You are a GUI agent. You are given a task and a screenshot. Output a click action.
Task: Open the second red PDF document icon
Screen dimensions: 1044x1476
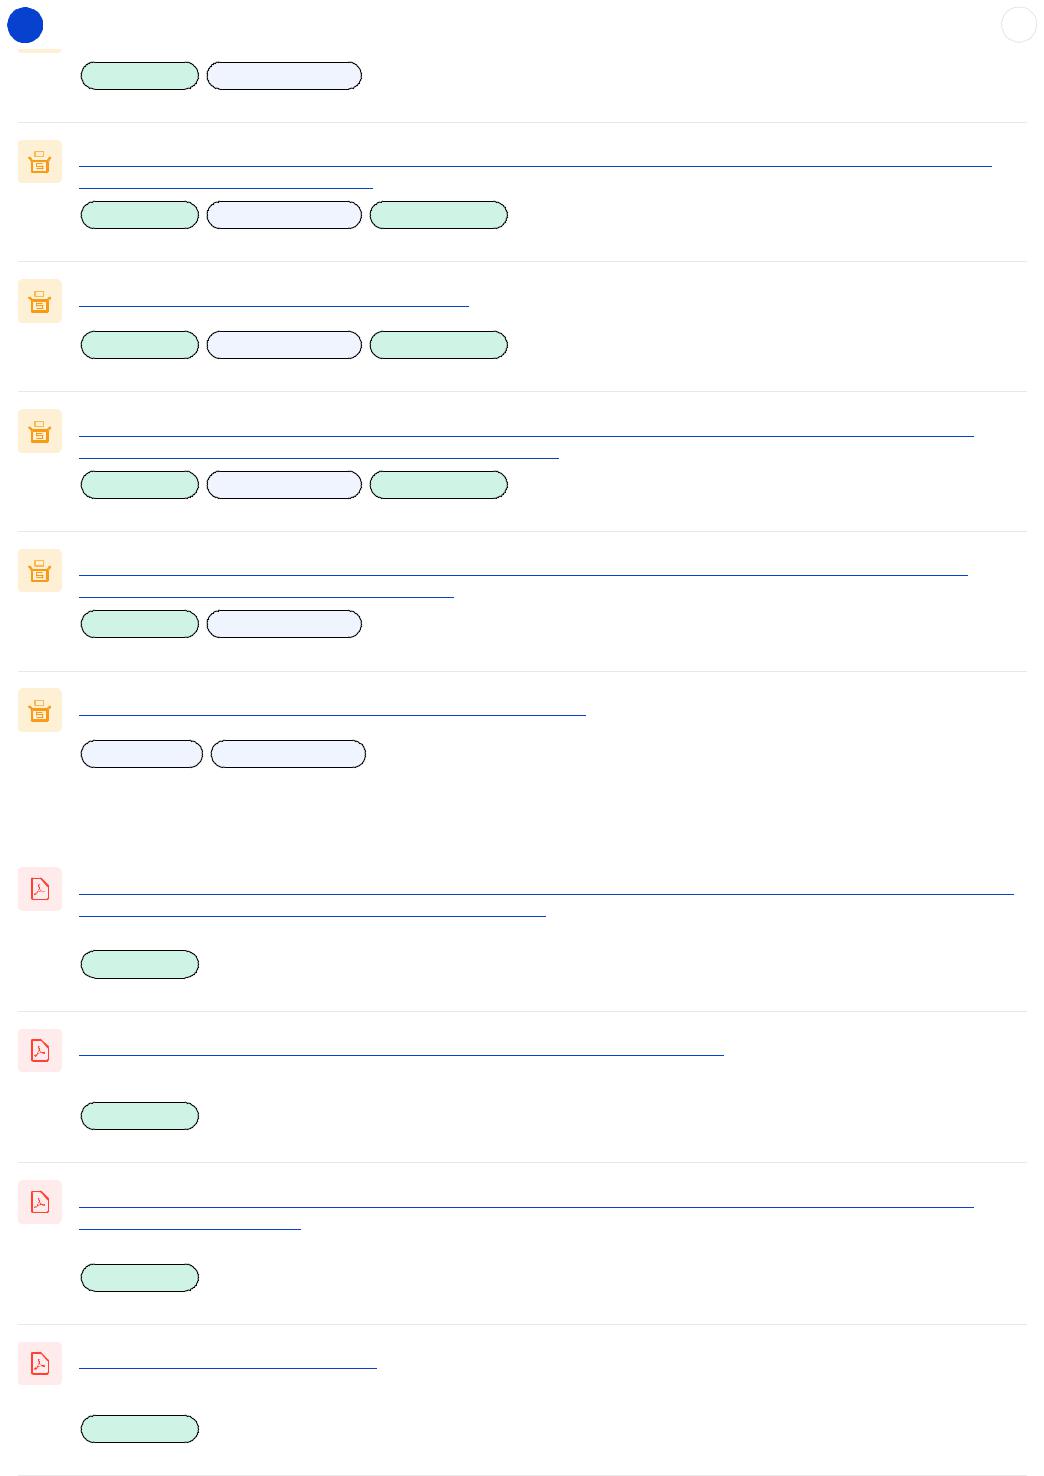tap(40, 1050)
